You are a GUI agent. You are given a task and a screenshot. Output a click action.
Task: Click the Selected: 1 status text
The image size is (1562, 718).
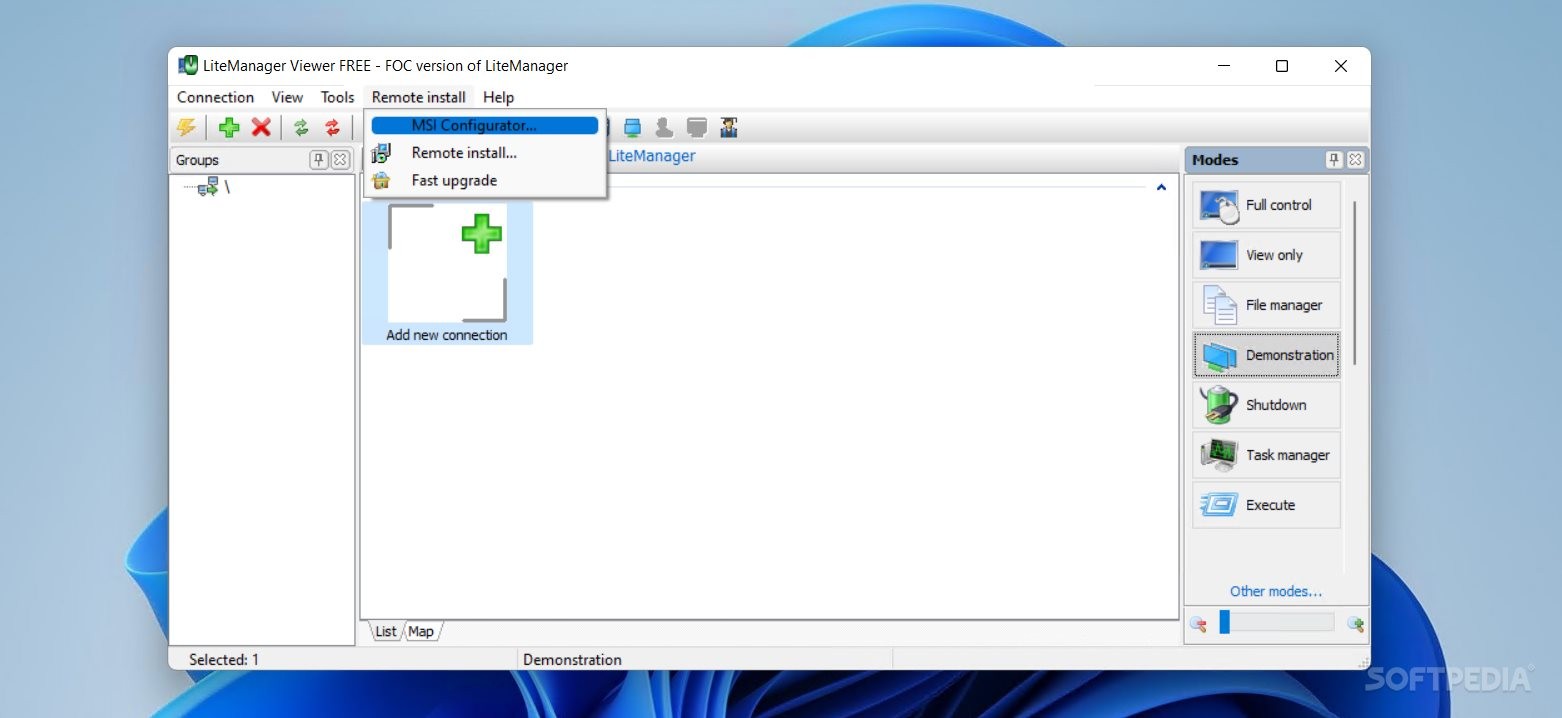click(224, 660)
